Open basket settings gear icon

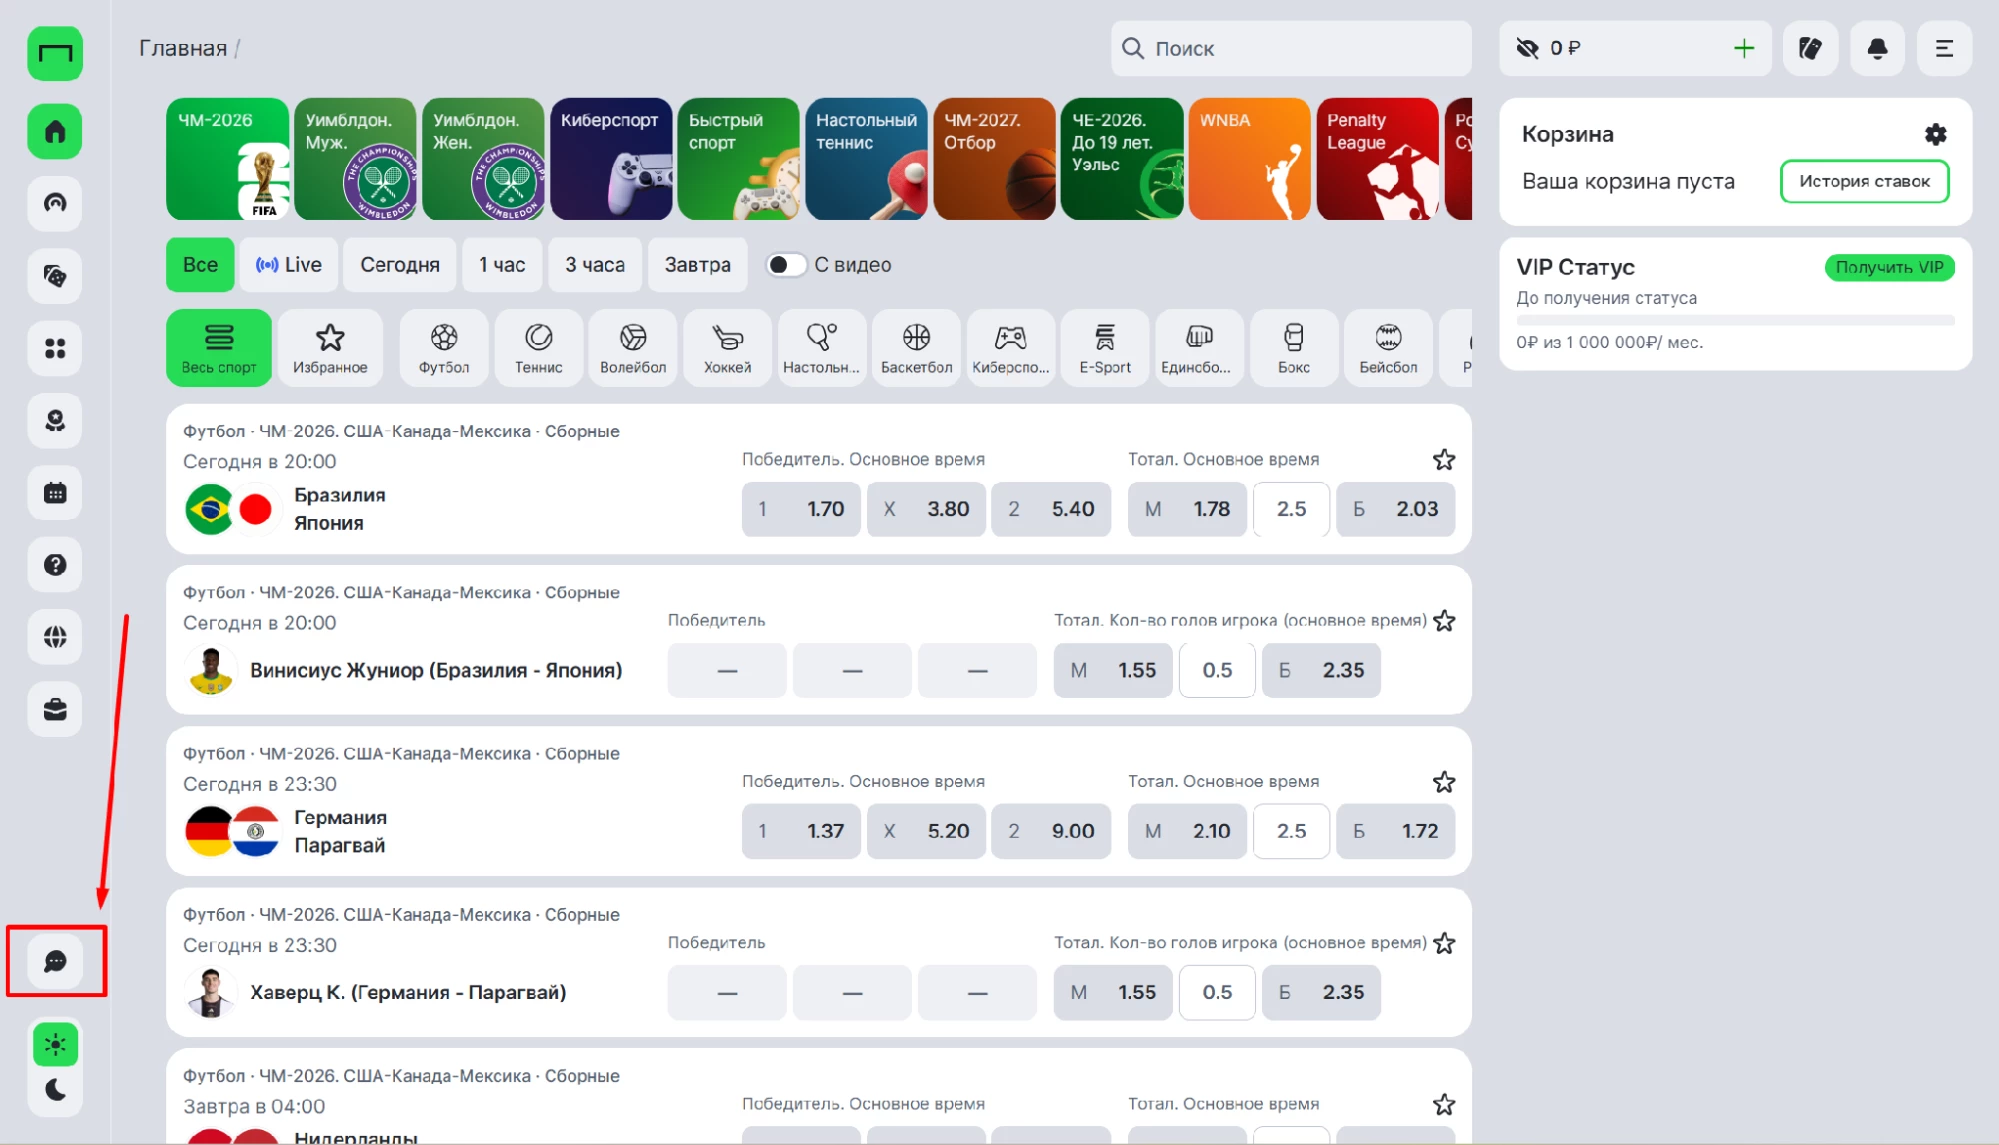coord(1935,134)
